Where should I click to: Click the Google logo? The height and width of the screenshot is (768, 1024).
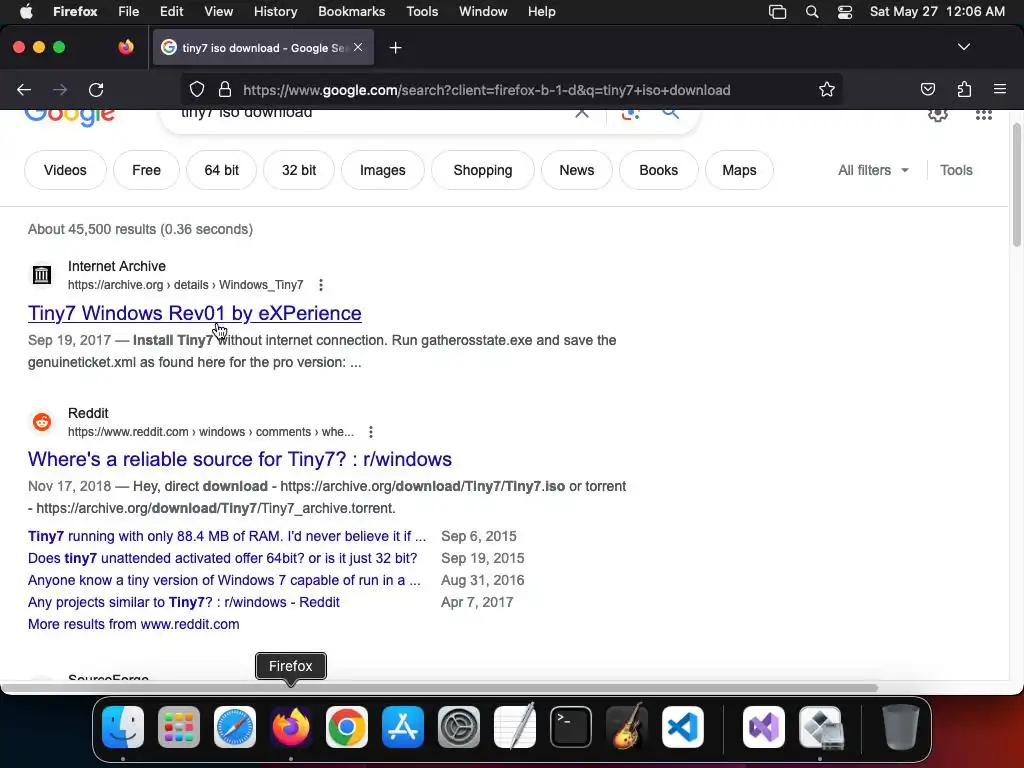pos(69,118)
